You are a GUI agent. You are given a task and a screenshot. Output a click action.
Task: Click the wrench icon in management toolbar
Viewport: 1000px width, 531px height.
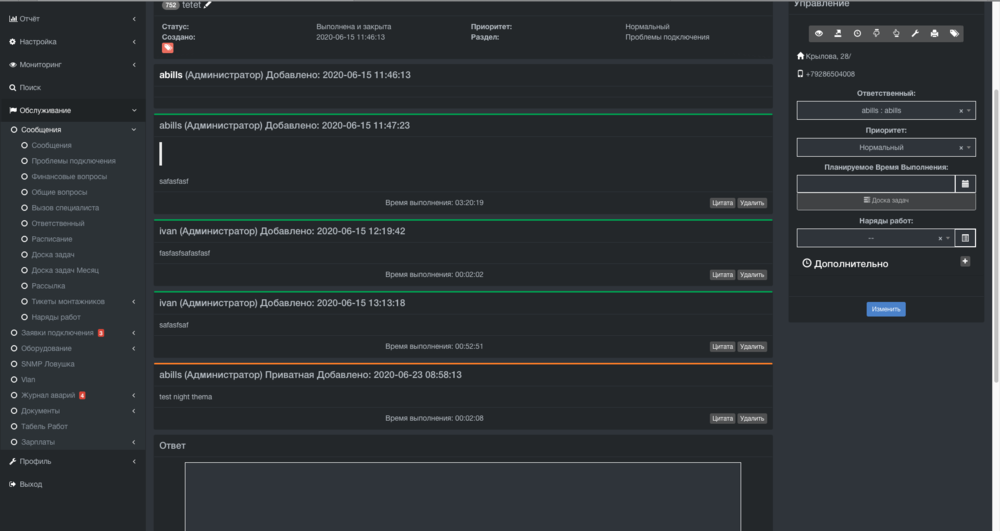915,33
